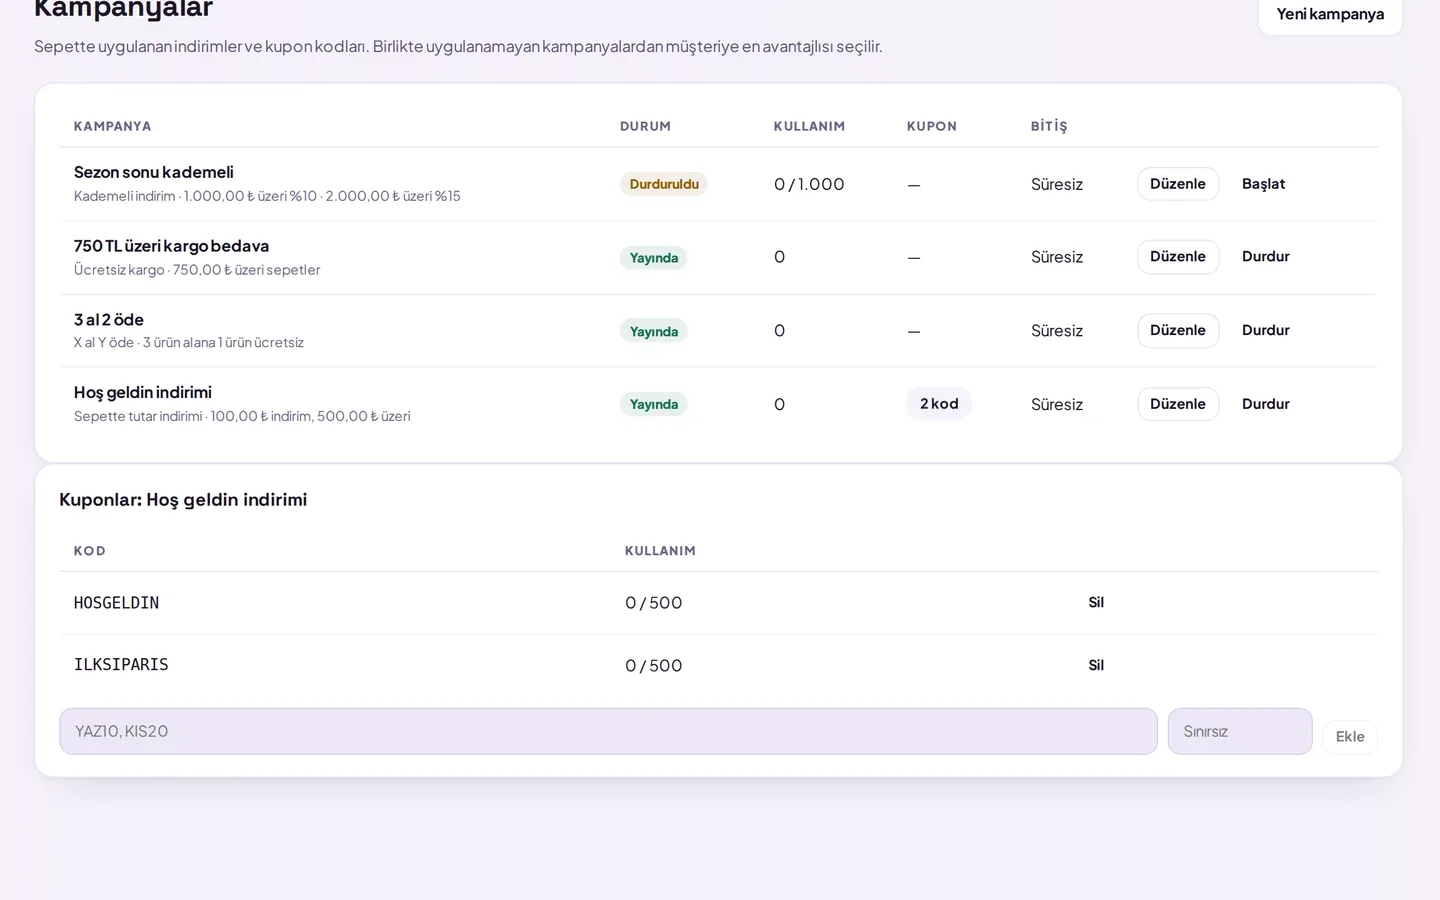The height and width of the screenshot is (900, 1440).
Task: Click the Ekle button to add coupon
Action: (1350, 737)
